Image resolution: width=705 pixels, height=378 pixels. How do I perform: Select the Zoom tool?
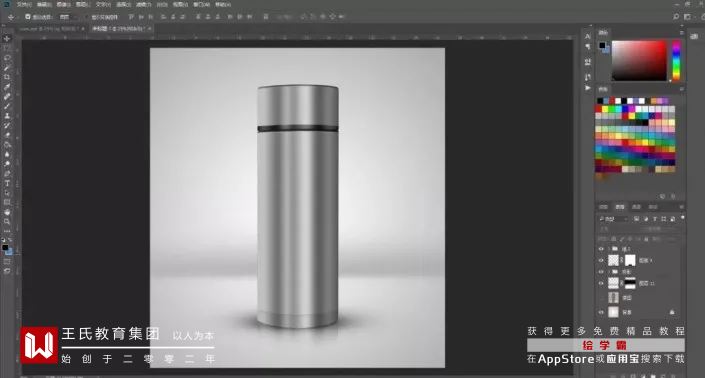[x=7, y=222]
